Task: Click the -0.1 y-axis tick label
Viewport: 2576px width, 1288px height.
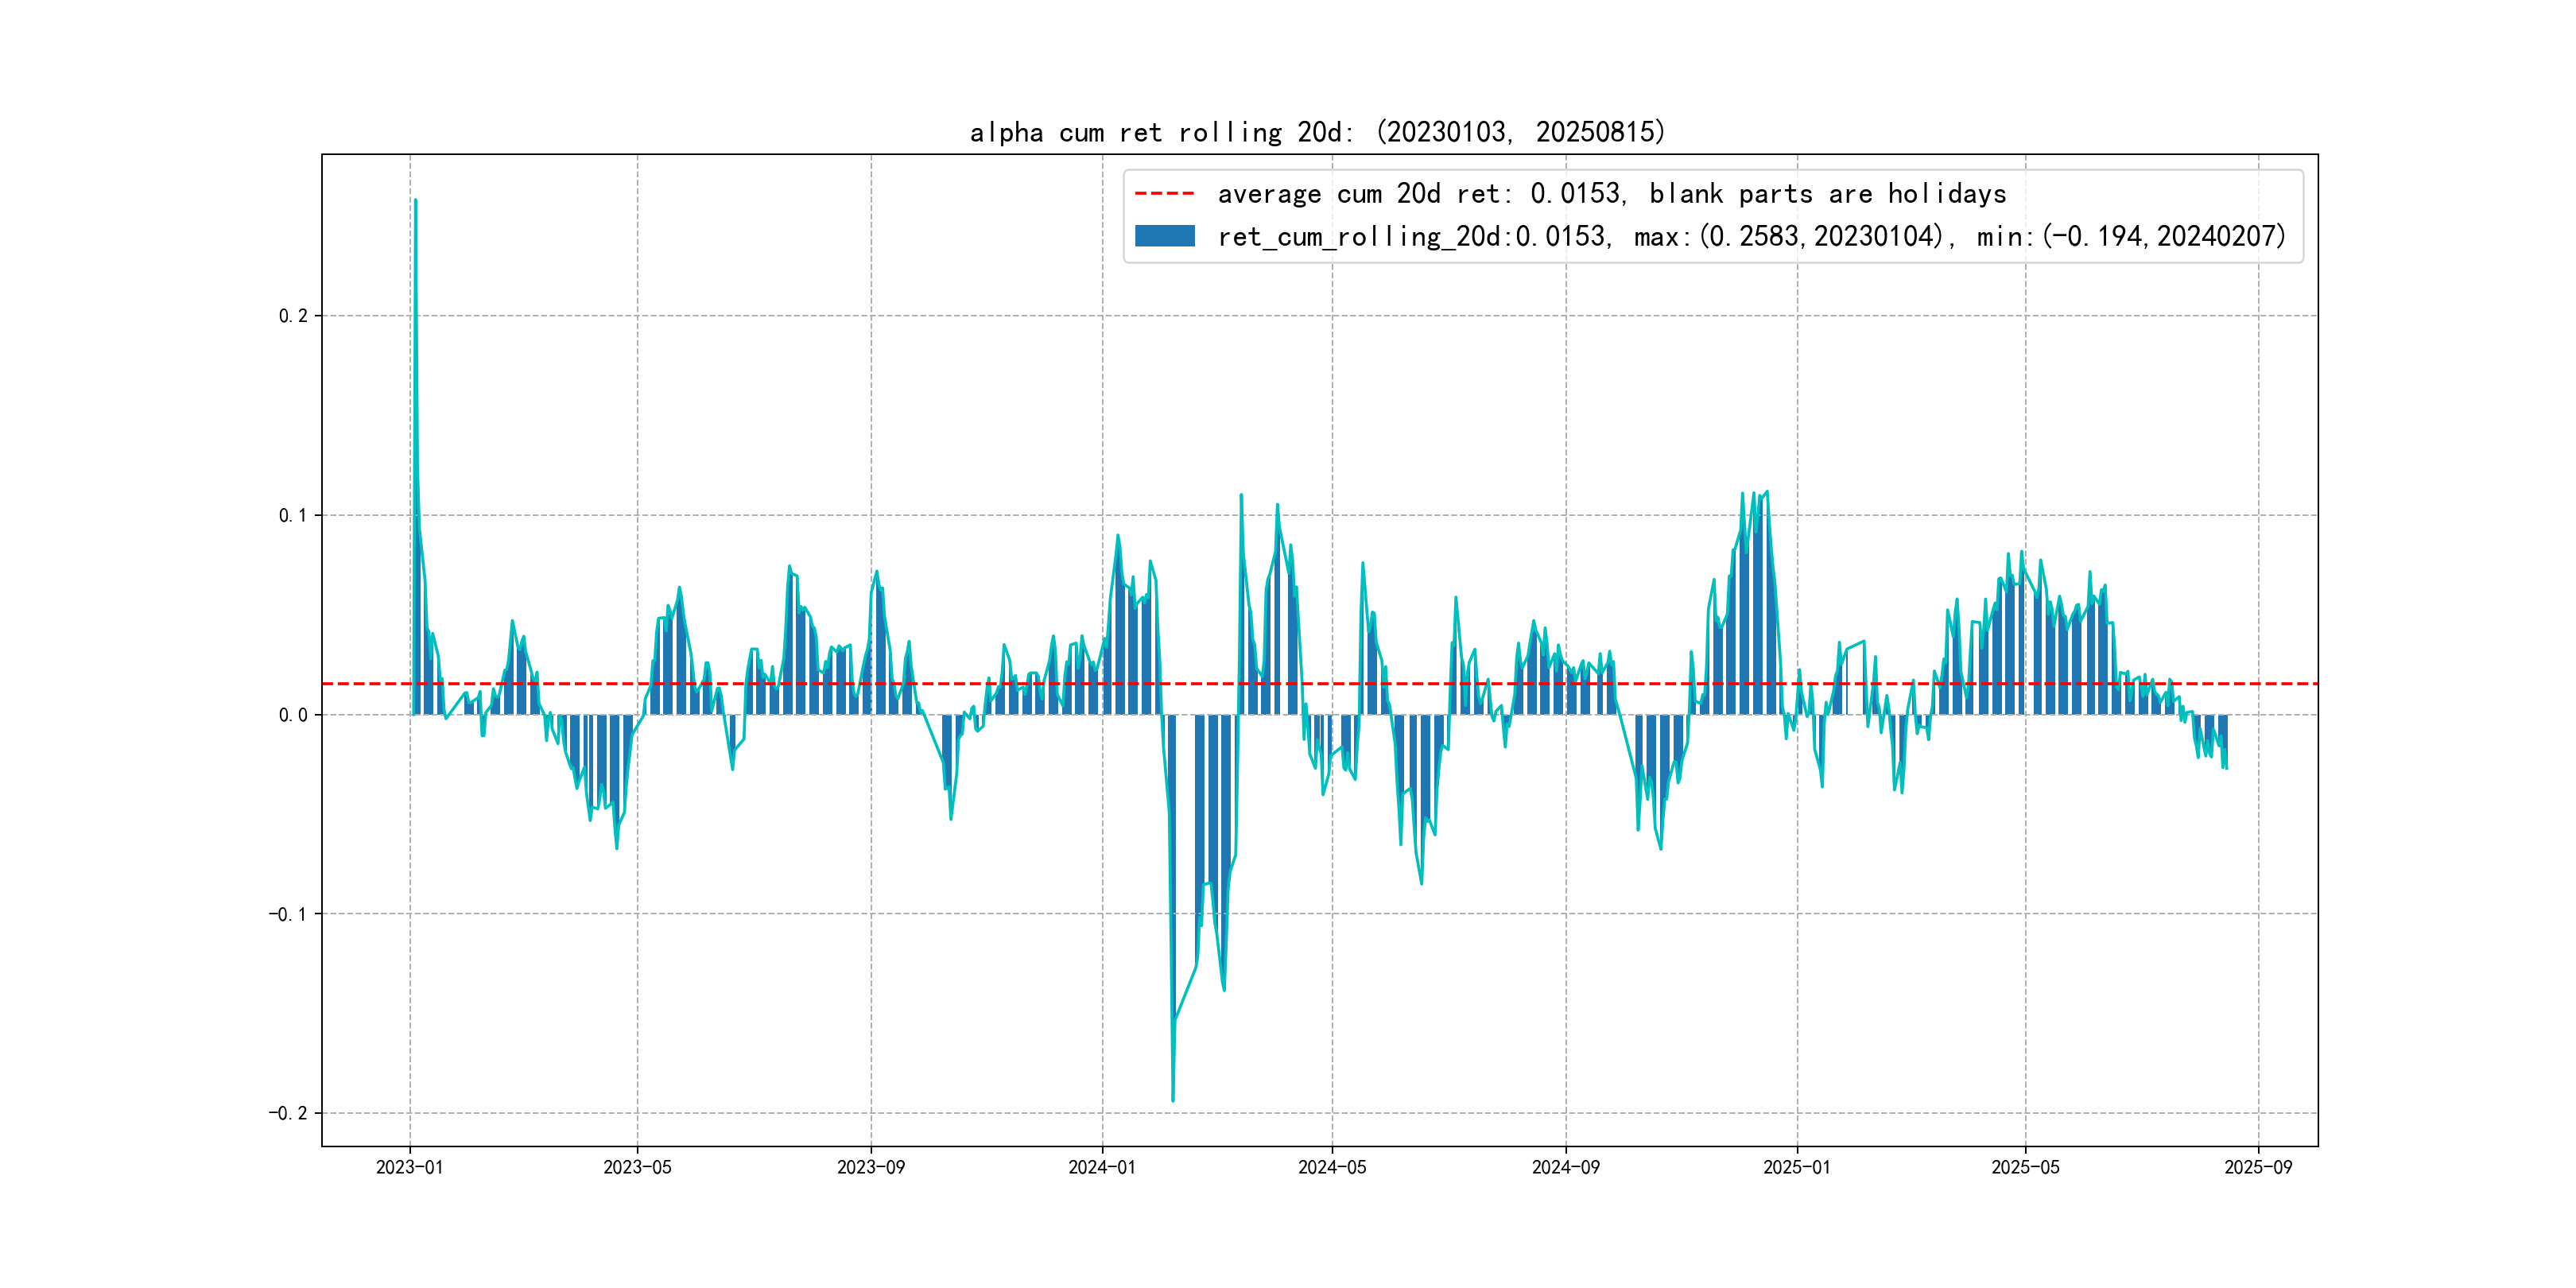Action: (x=288, y=914)
